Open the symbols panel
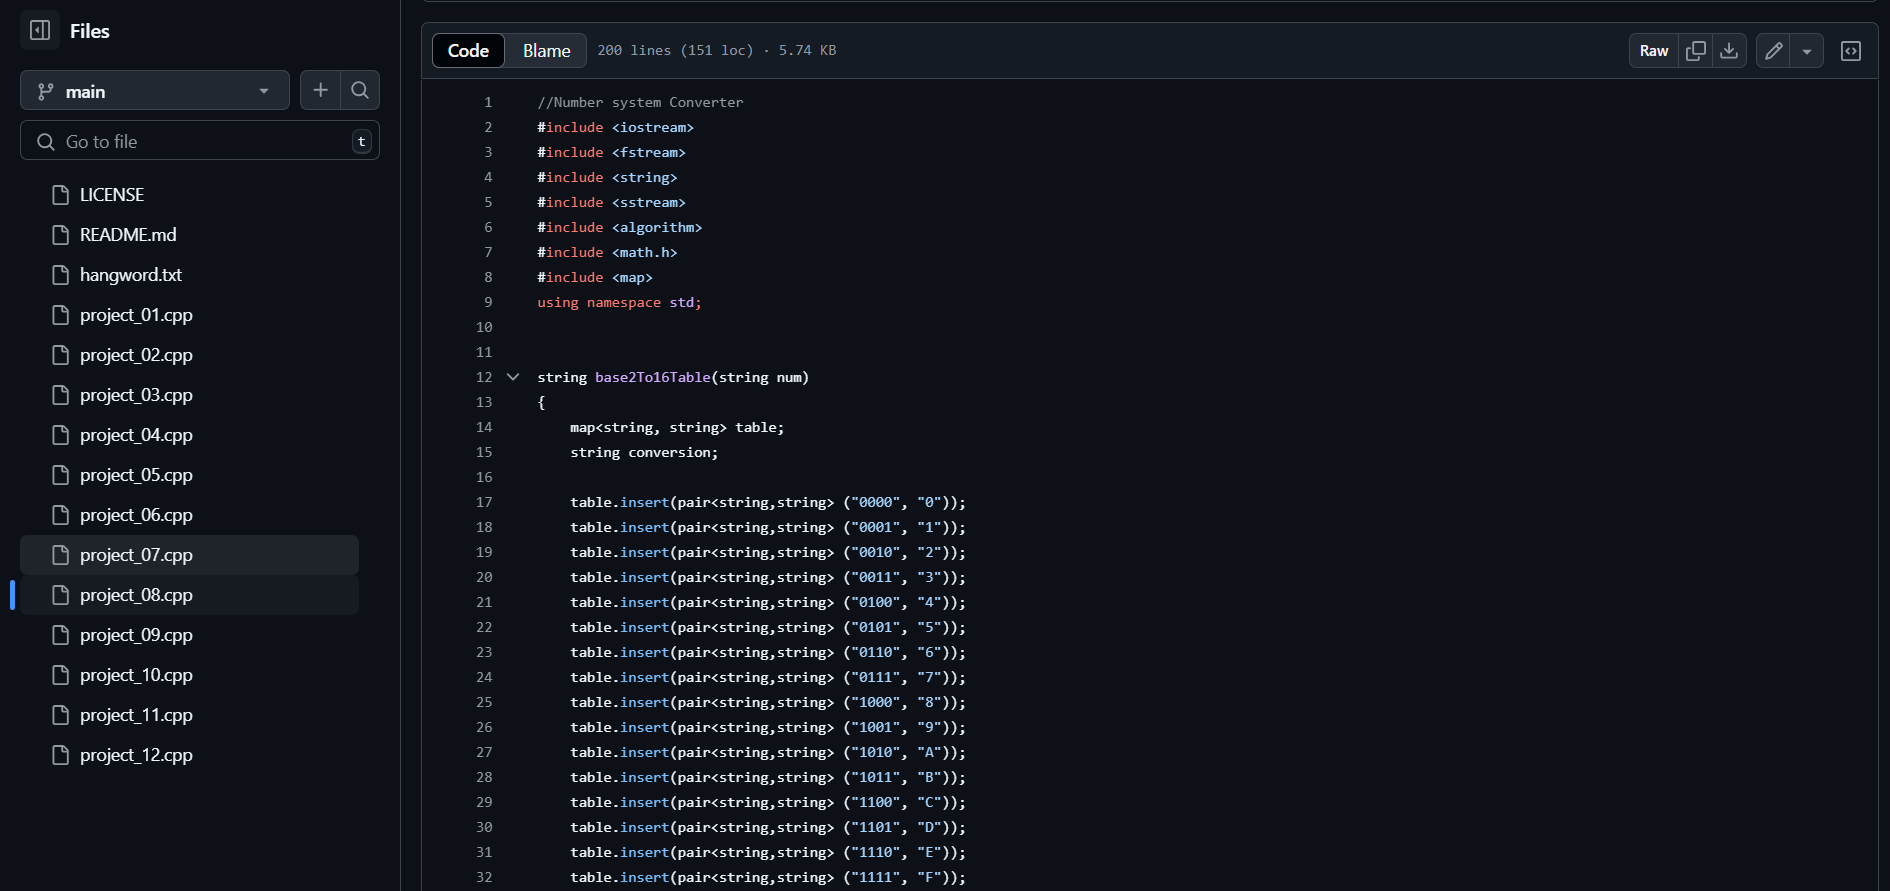 [x=1851, y=51]
